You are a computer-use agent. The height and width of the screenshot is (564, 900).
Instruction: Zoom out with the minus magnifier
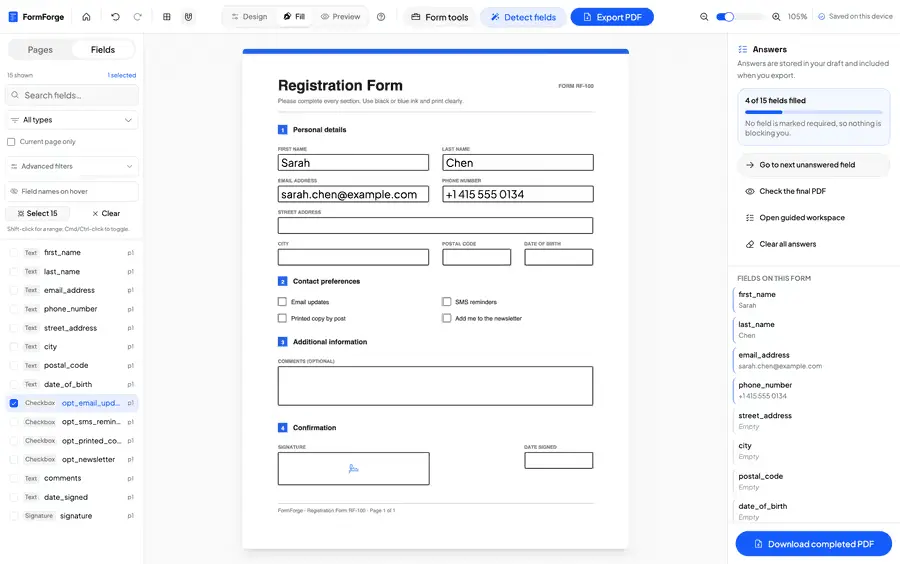click(704, 17)
